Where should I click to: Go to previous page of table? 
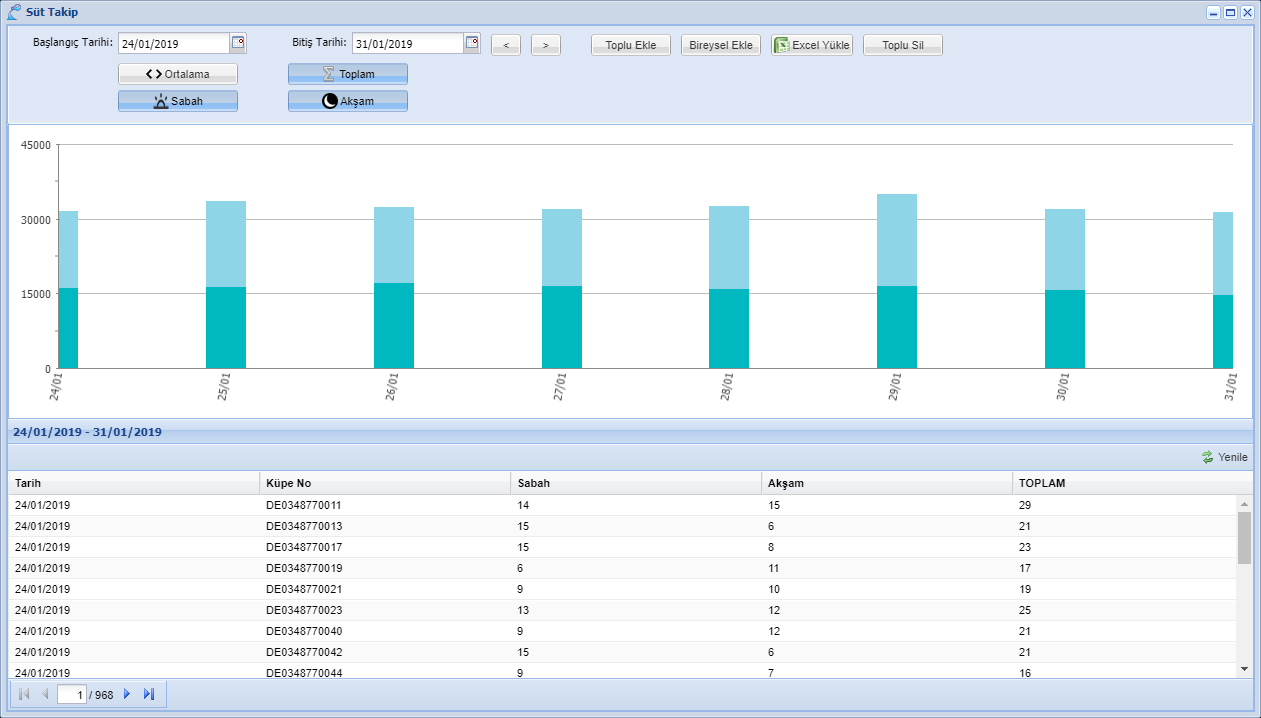click(45, 694)
